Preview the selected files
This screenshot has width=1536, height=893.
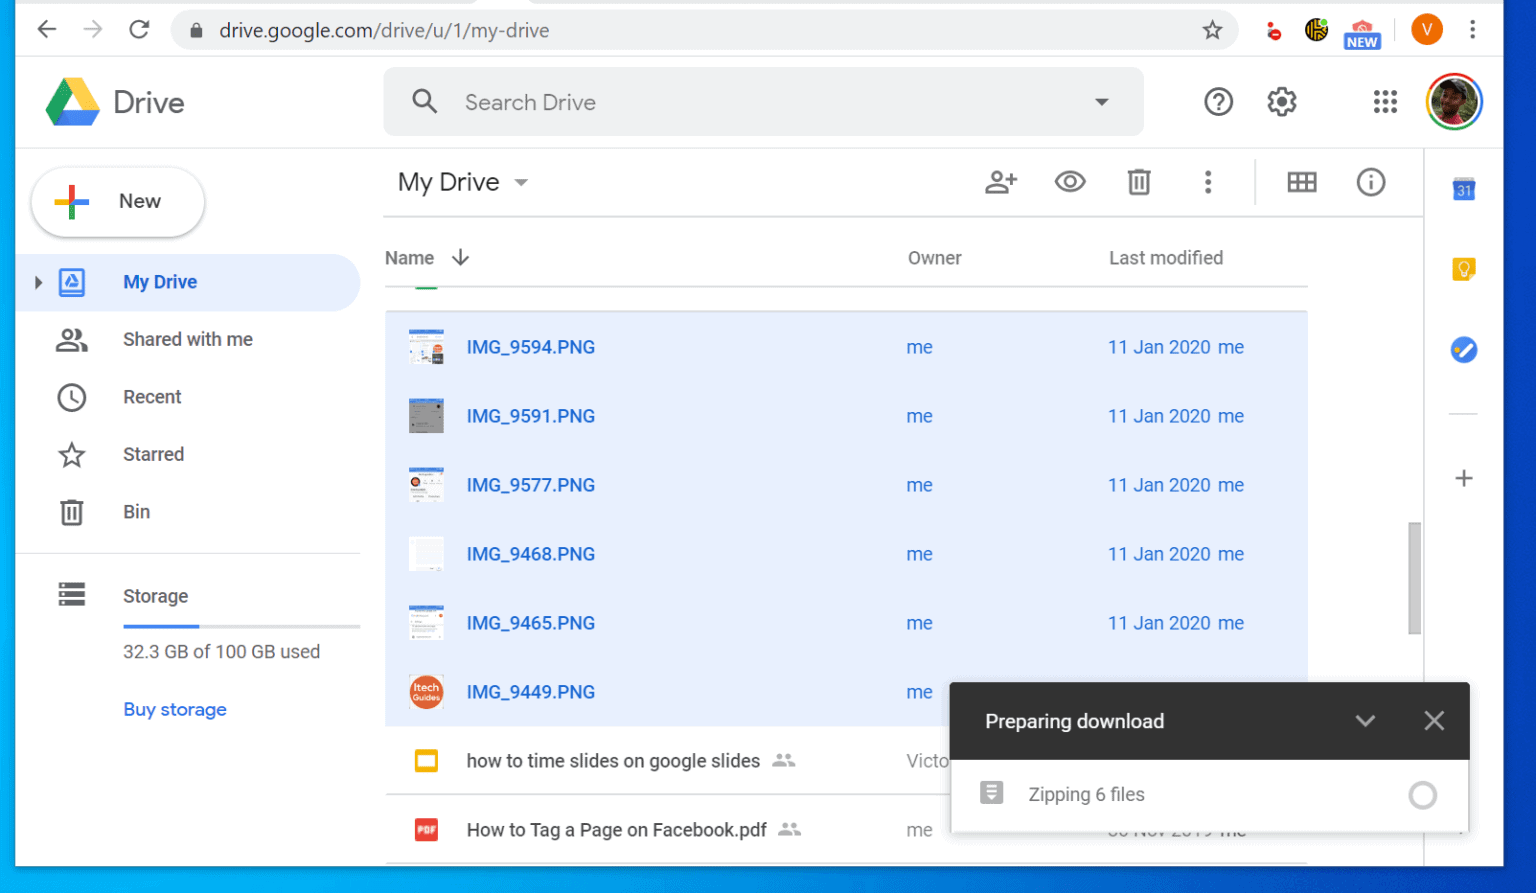click(1070, 182)
